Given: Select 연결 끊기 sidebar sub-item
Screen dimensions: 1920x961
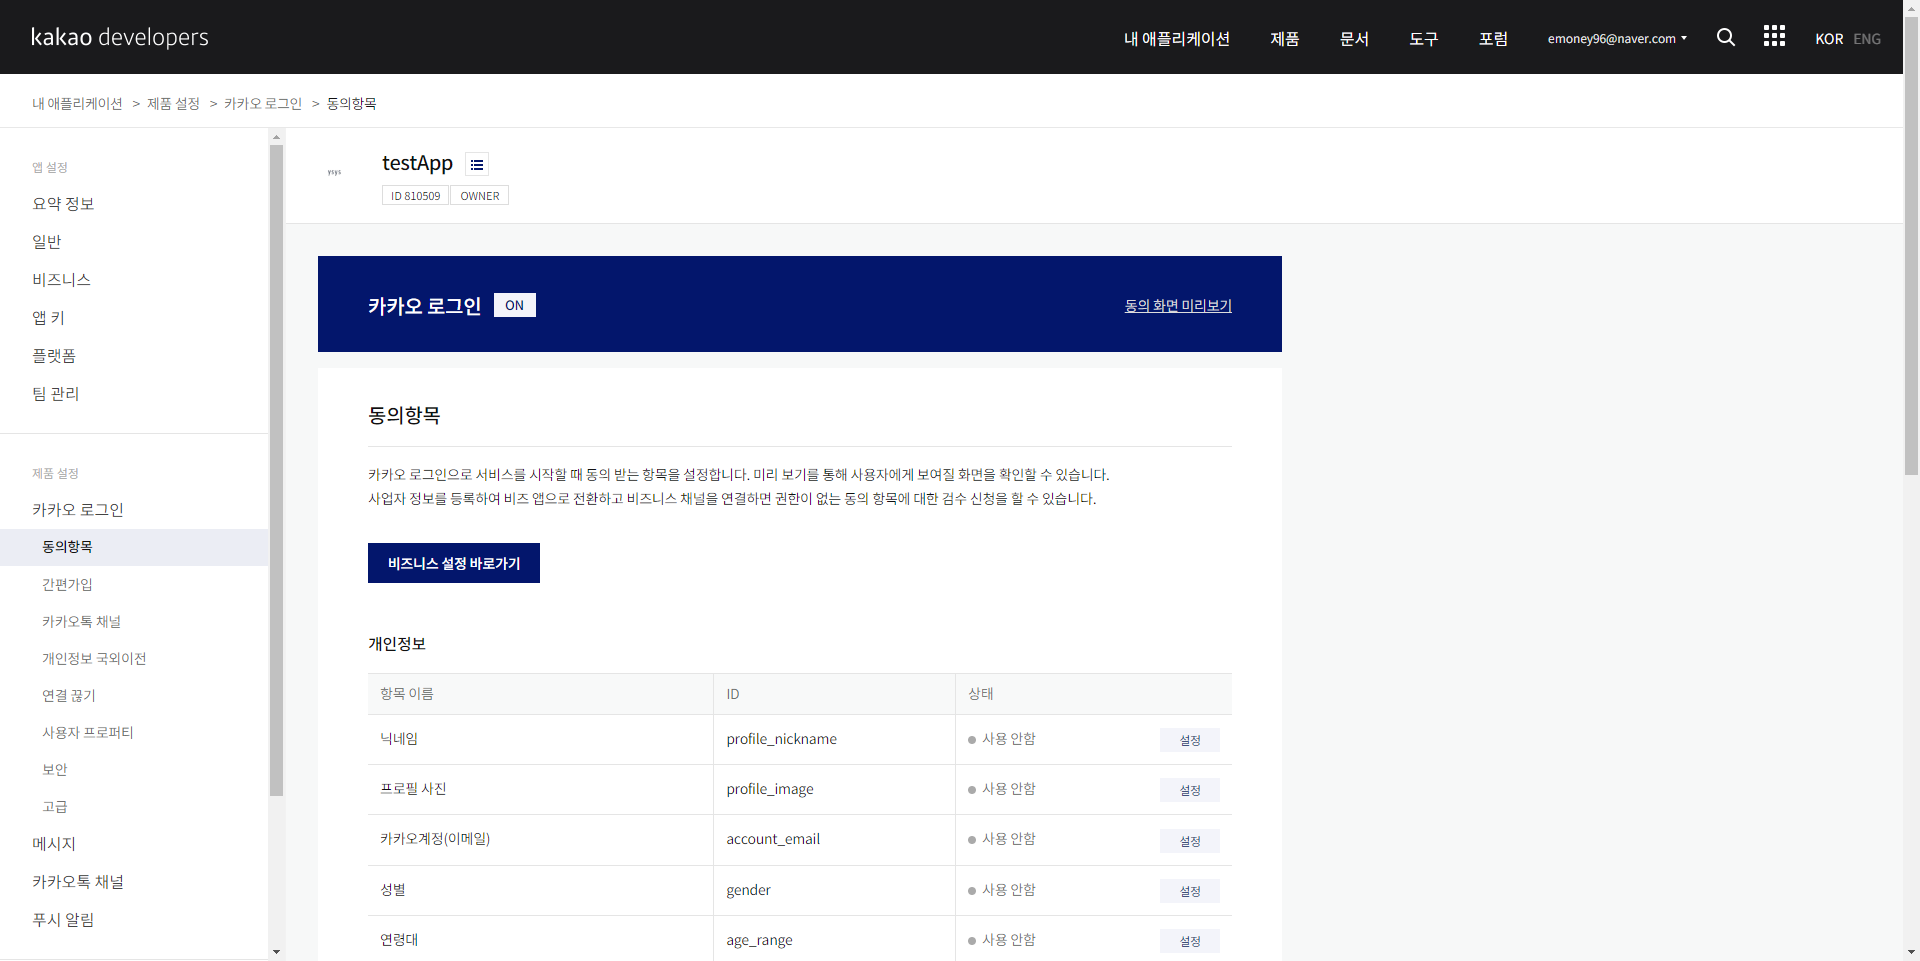Looking at the screenshot, I should (x=69, y=696).
